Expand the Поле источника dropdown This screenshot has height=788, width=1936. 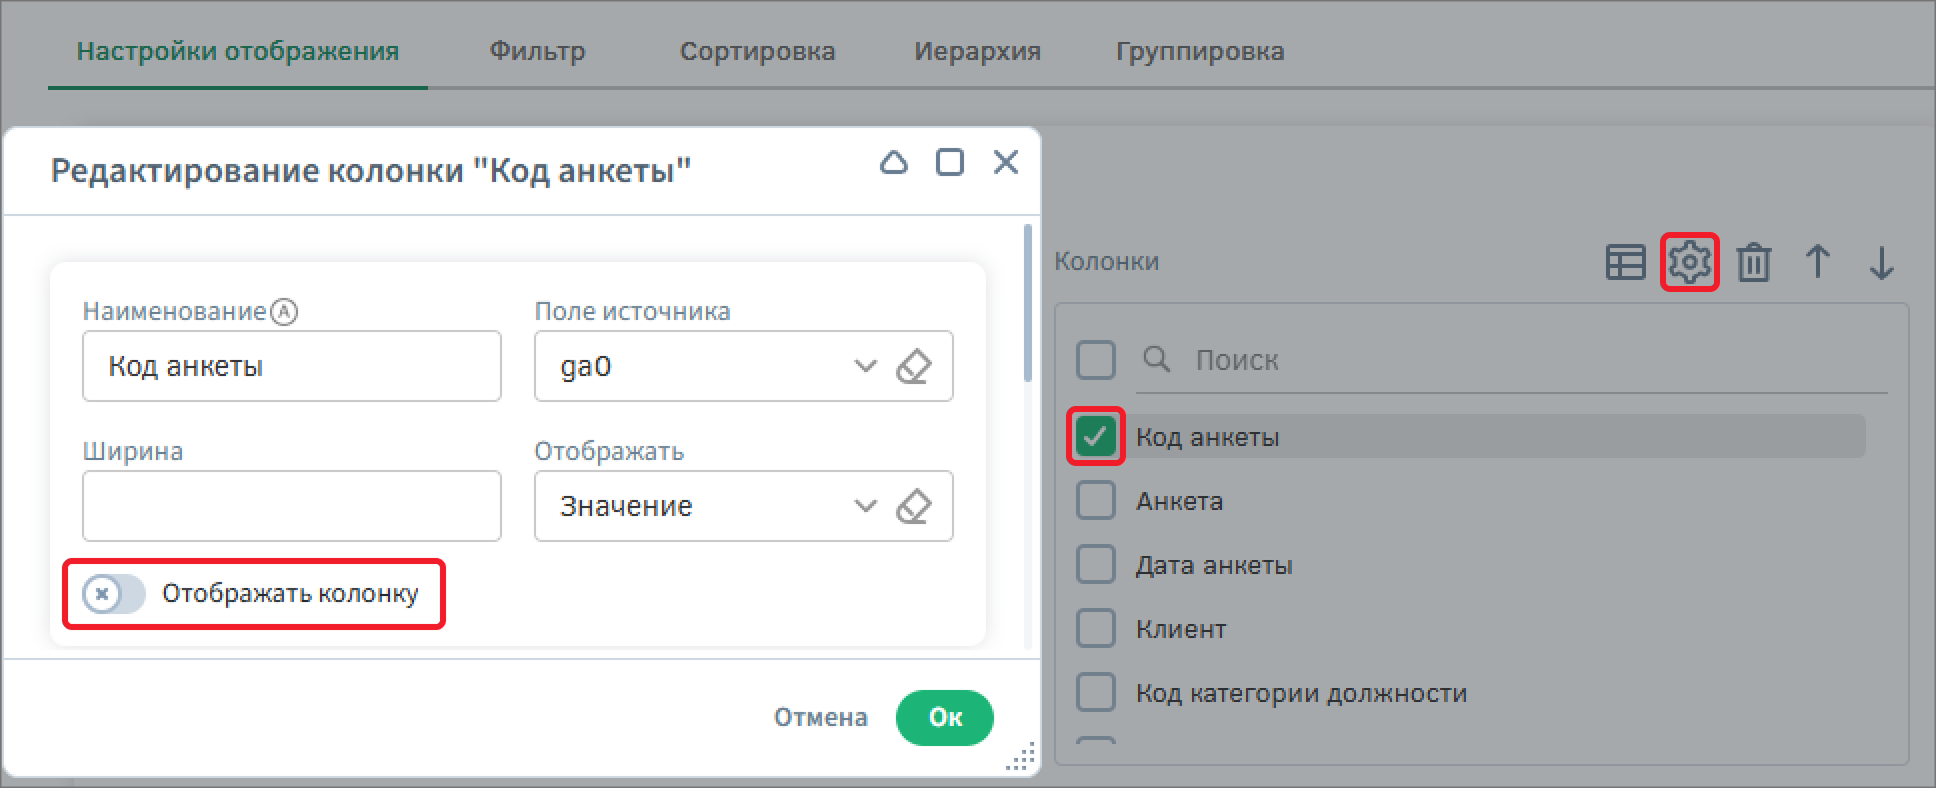[865, 366]
